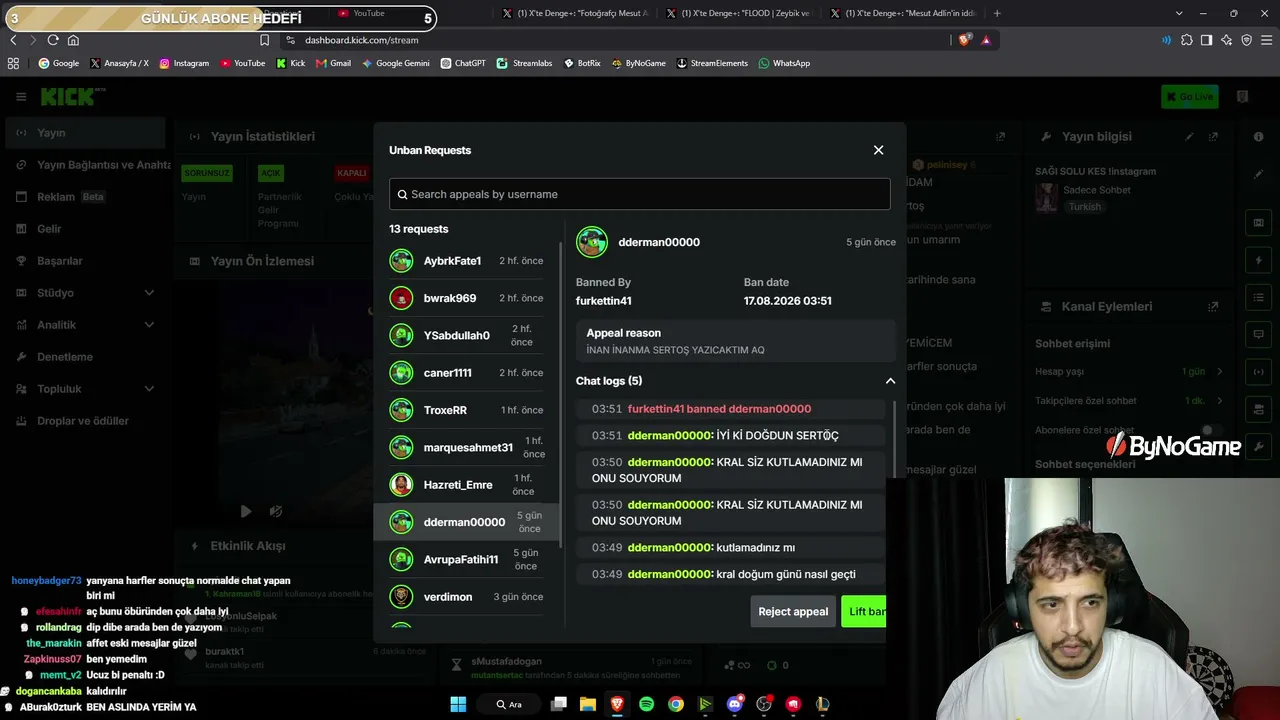The width and height of the screenshot is (1280, 720).
Task: Open Takipçilere özel sohbet setting chevron
Action: pyautogui.click(x=1219, y=401)
